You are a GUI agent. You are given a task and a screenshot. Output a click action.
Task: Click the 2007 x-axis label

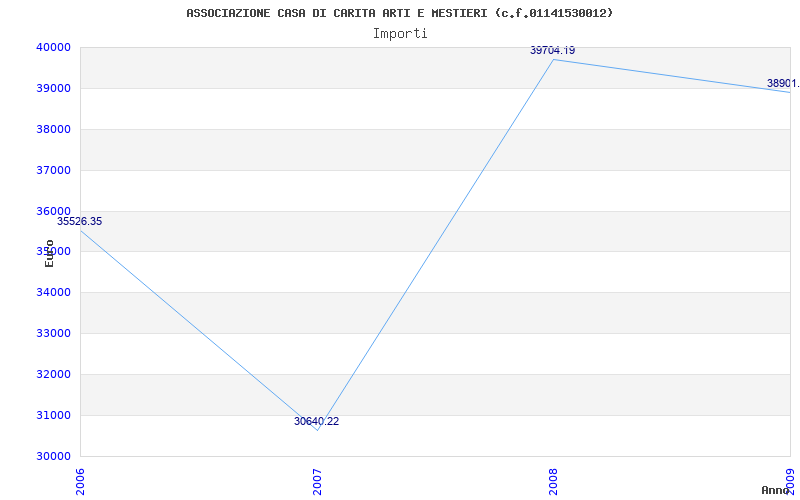[x=317, y=481]
